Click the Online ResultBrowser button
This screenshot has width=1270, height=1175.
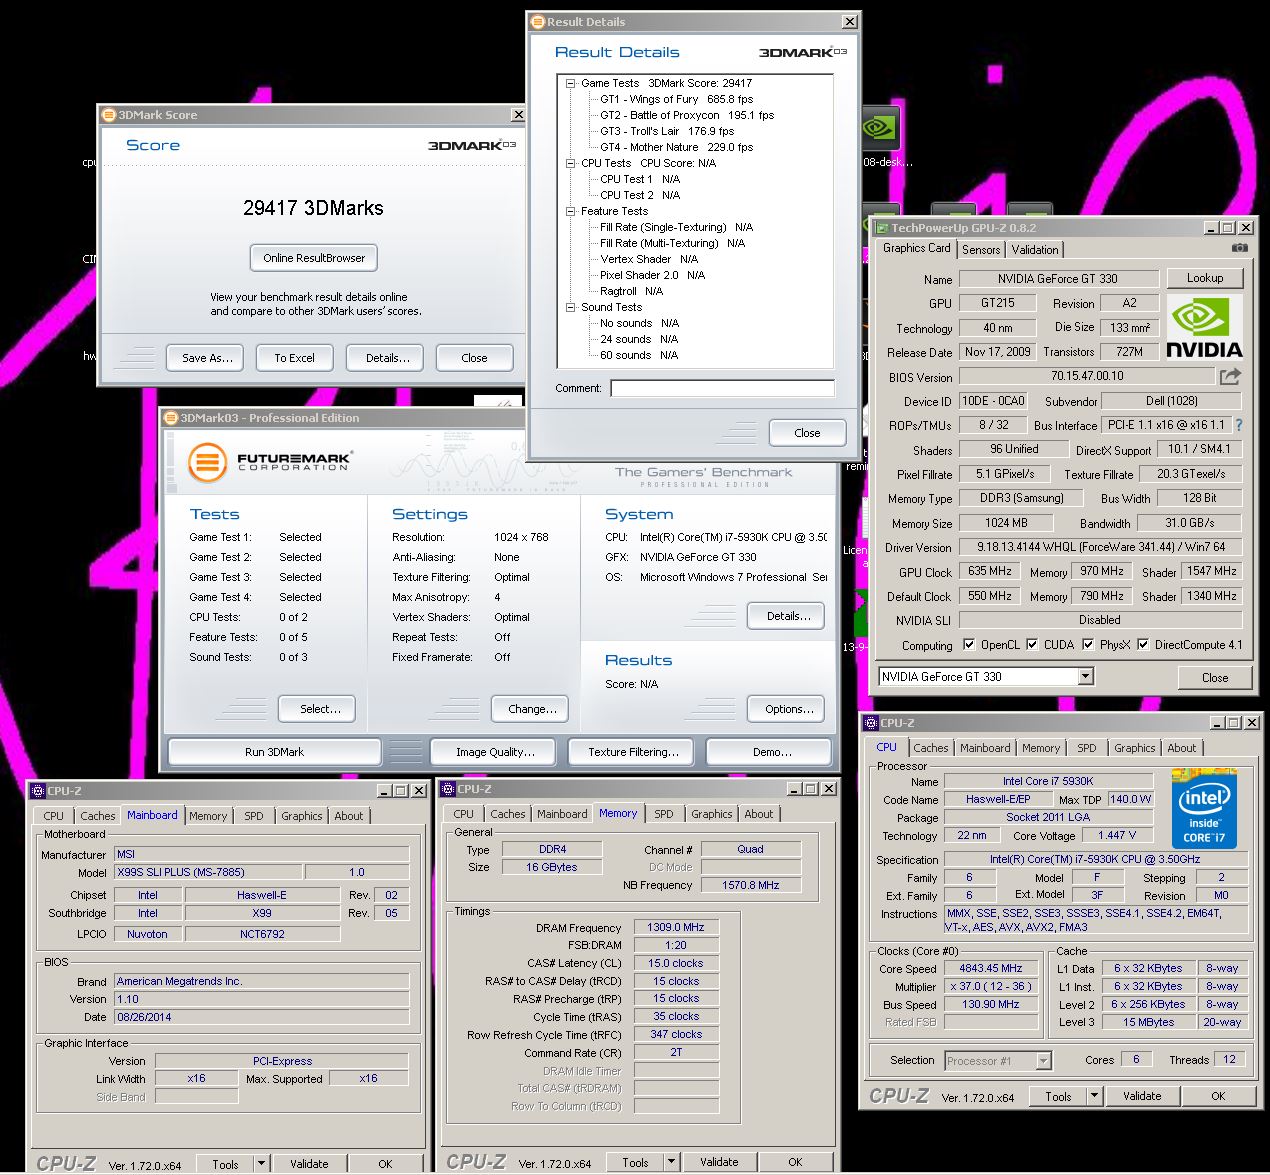pos(314,258)
